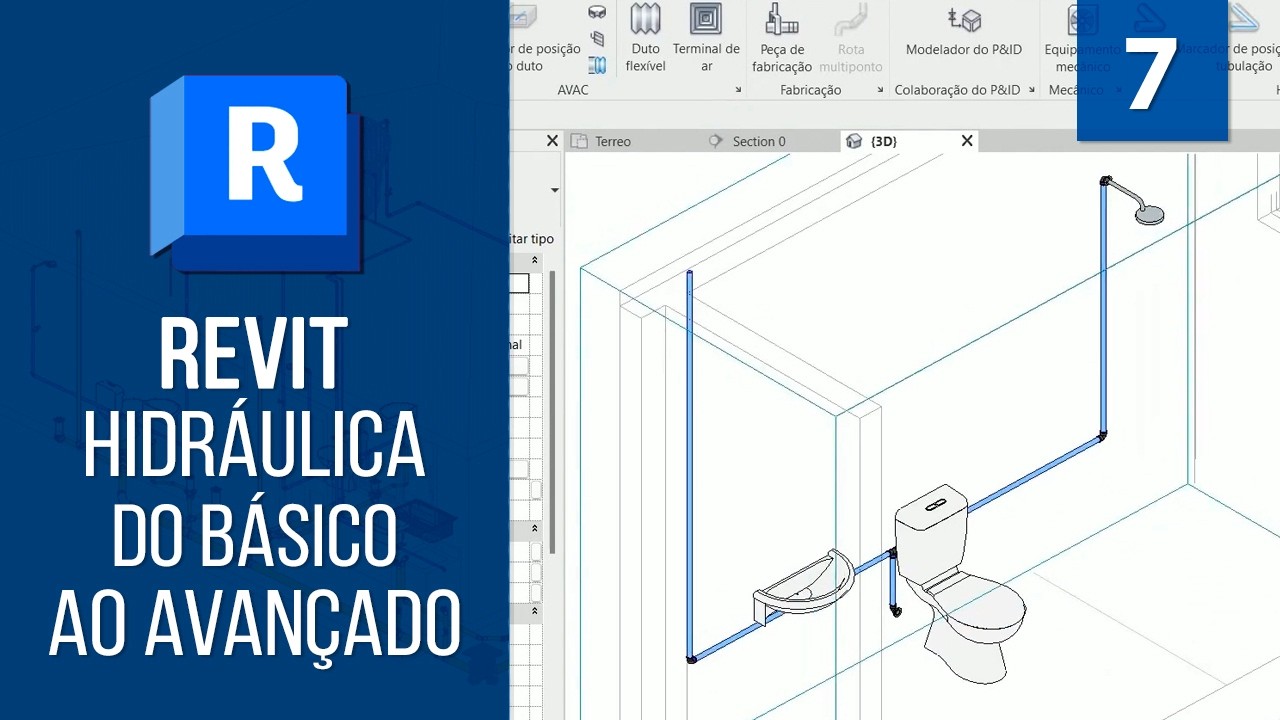Select the lavatory sink in 3D view
The image size is (1280, 720).
click(804, 590)
